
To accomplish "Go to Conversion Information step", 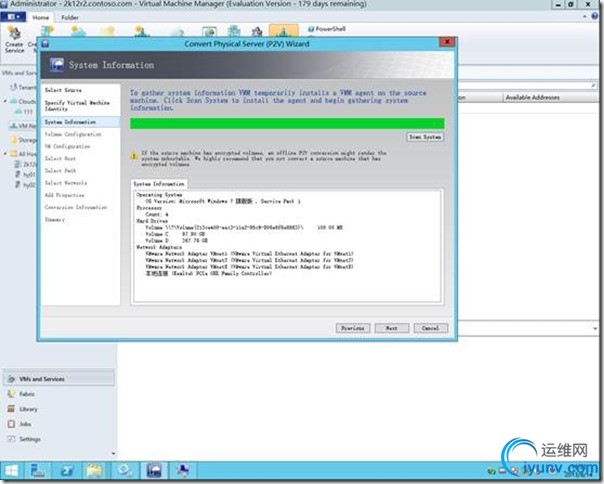I will (76, 207).
